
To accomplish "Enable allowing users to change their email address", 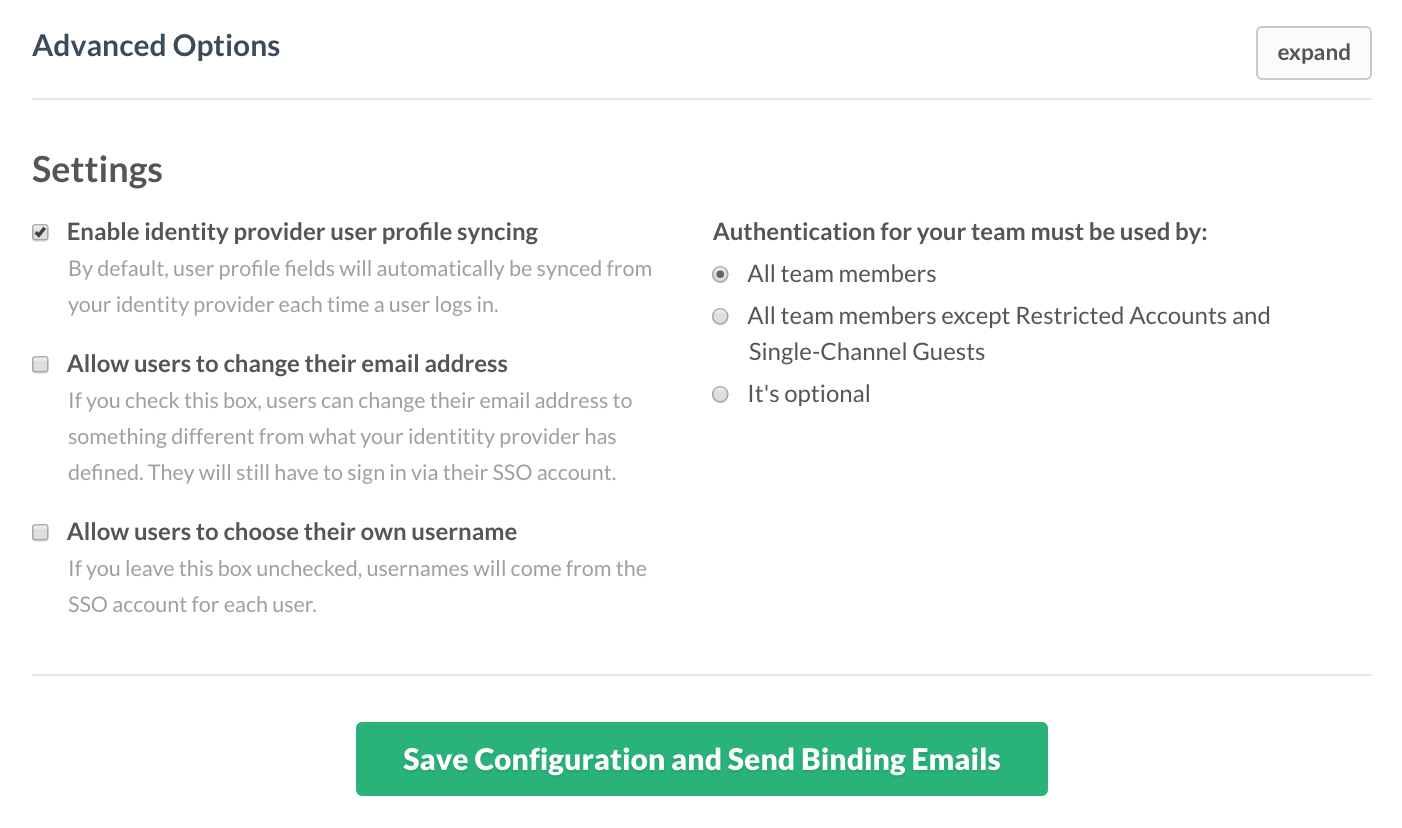I will [x=40, y=364].
